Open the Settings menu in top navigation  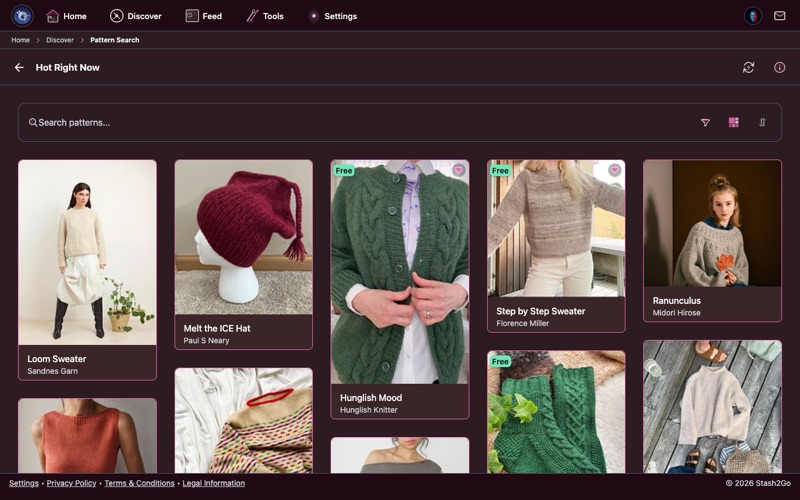pos(333,16)
